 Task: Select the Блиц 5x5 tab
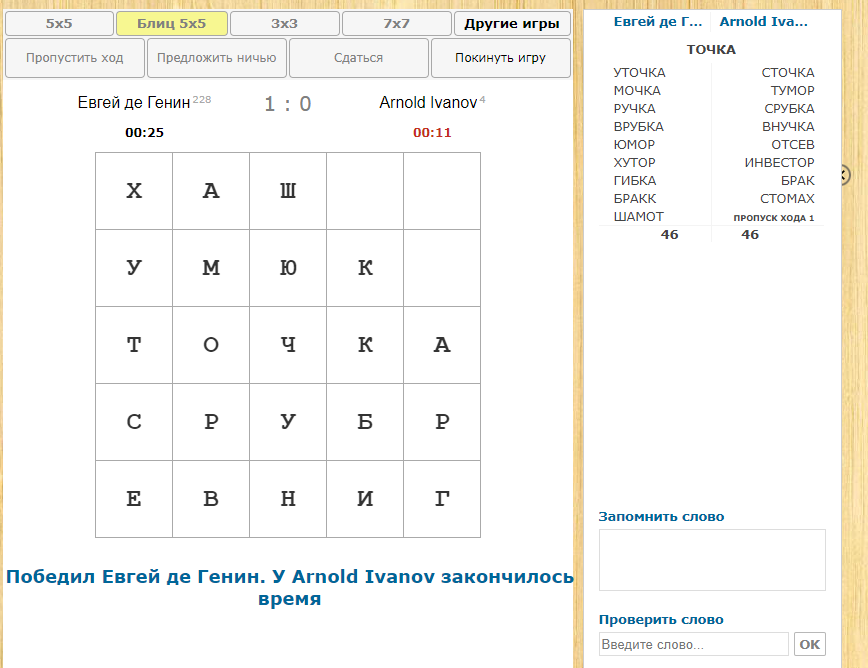172,24
